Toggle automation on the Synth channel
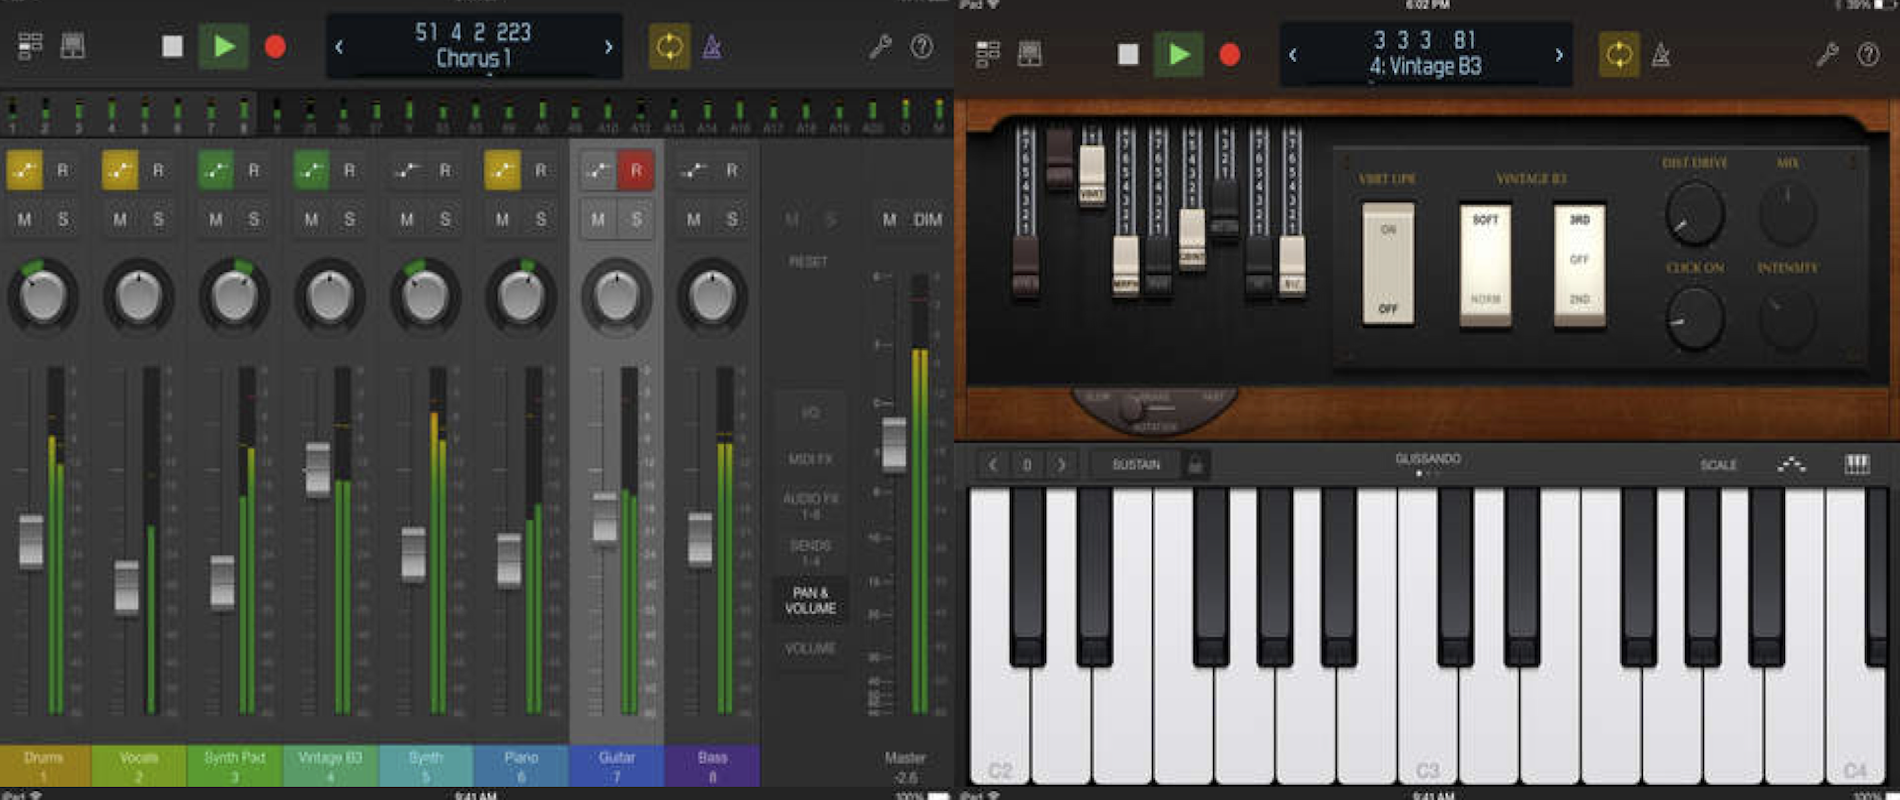1900x800 pixels. point(406,171)
